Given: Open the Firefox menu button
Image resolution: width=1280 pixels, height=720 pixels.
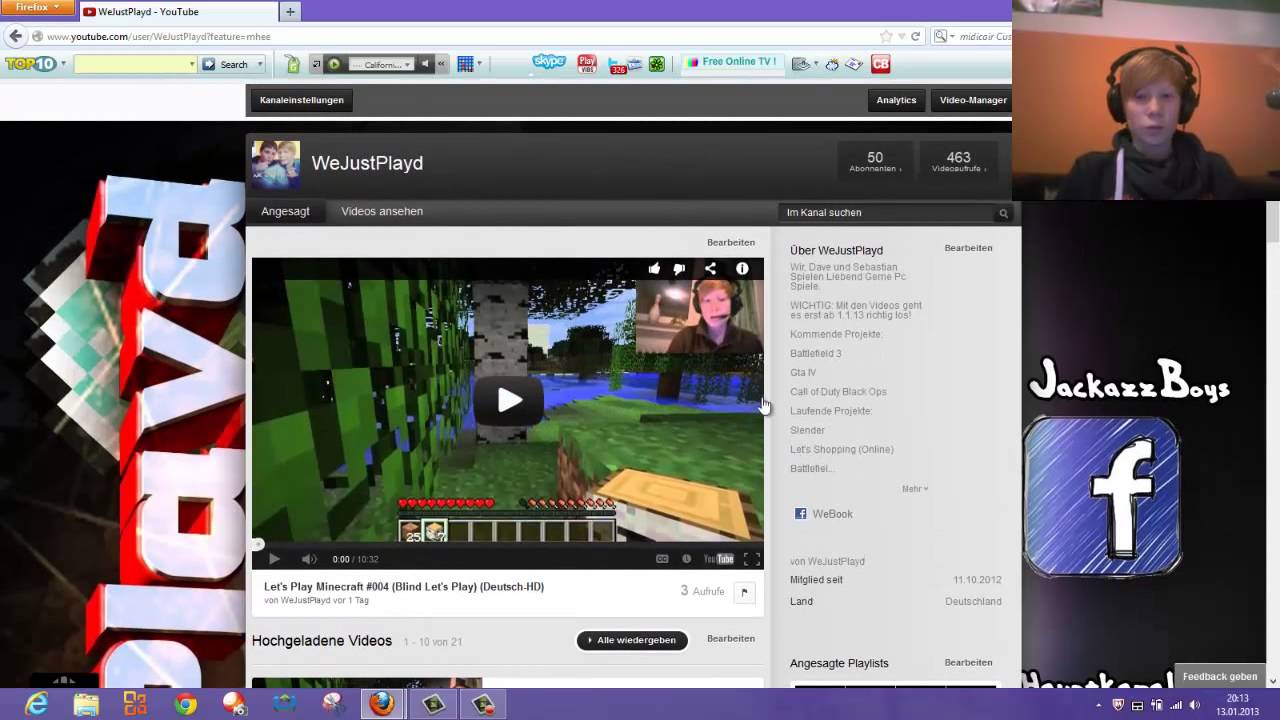Looking at the screenshot, I should [38, 7].
